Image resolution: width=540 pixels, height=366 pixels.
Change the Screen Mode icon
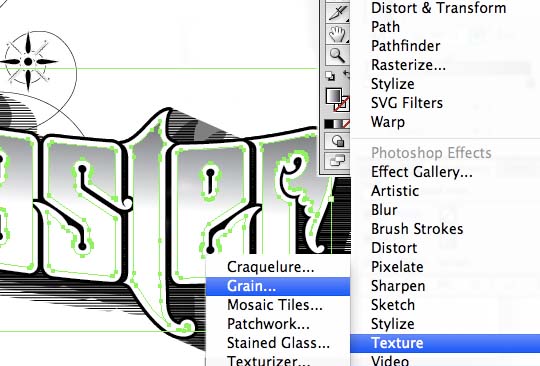click(x=338, y=160)
